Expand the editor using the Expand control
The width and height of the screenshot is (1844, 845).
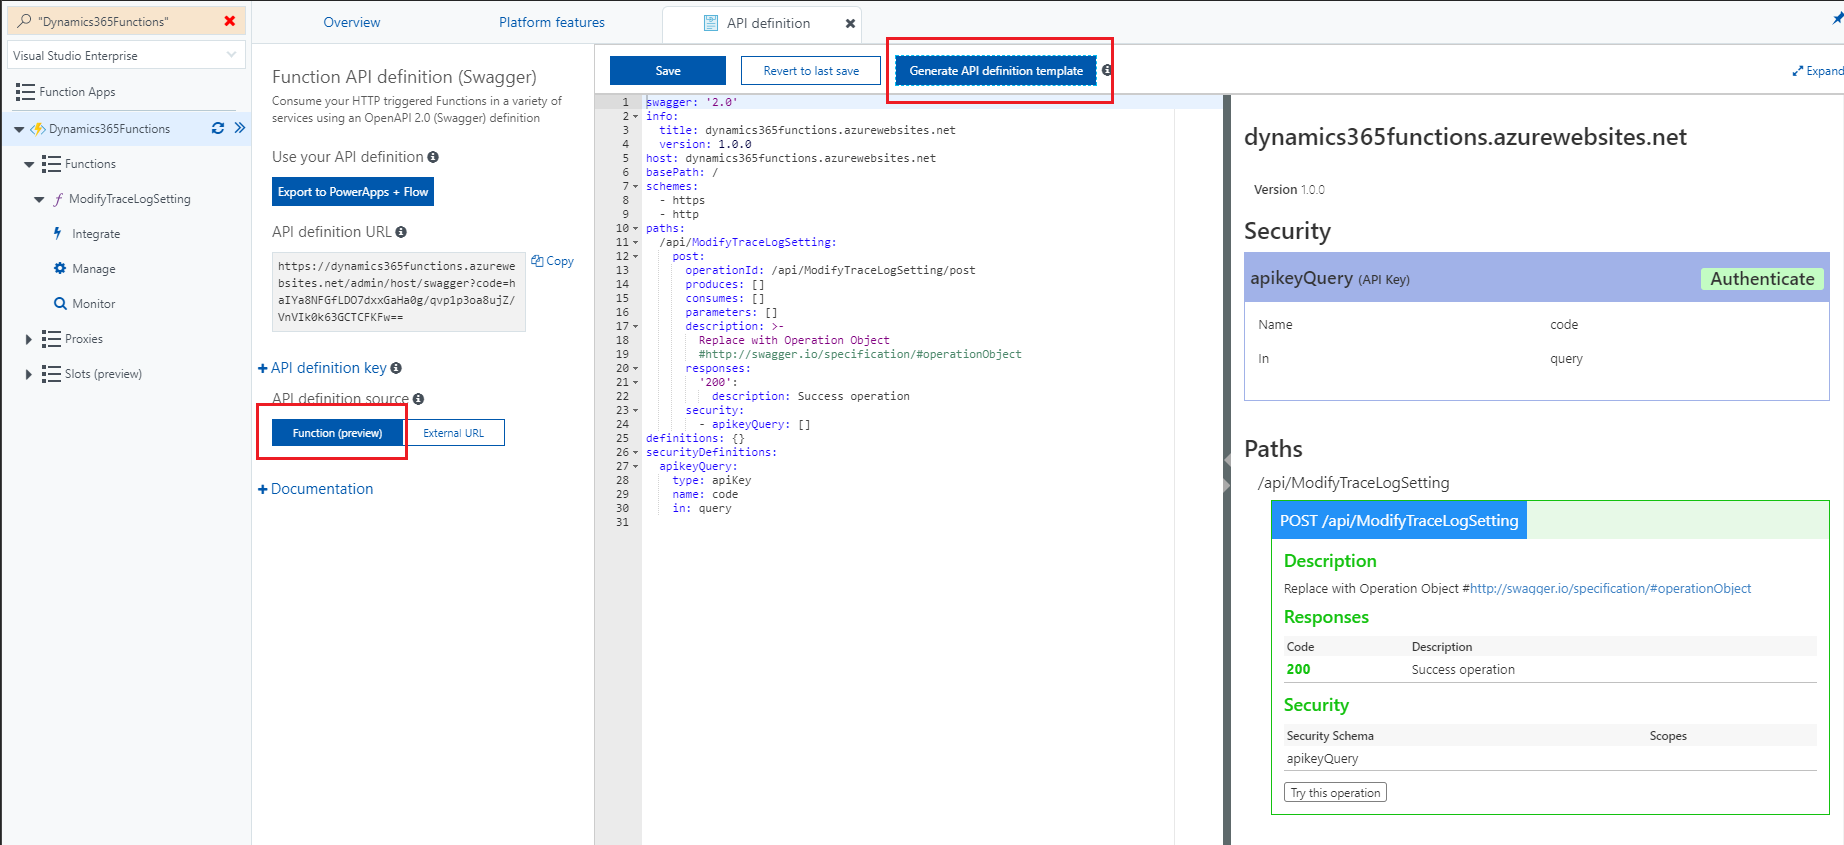point(1817,71)
